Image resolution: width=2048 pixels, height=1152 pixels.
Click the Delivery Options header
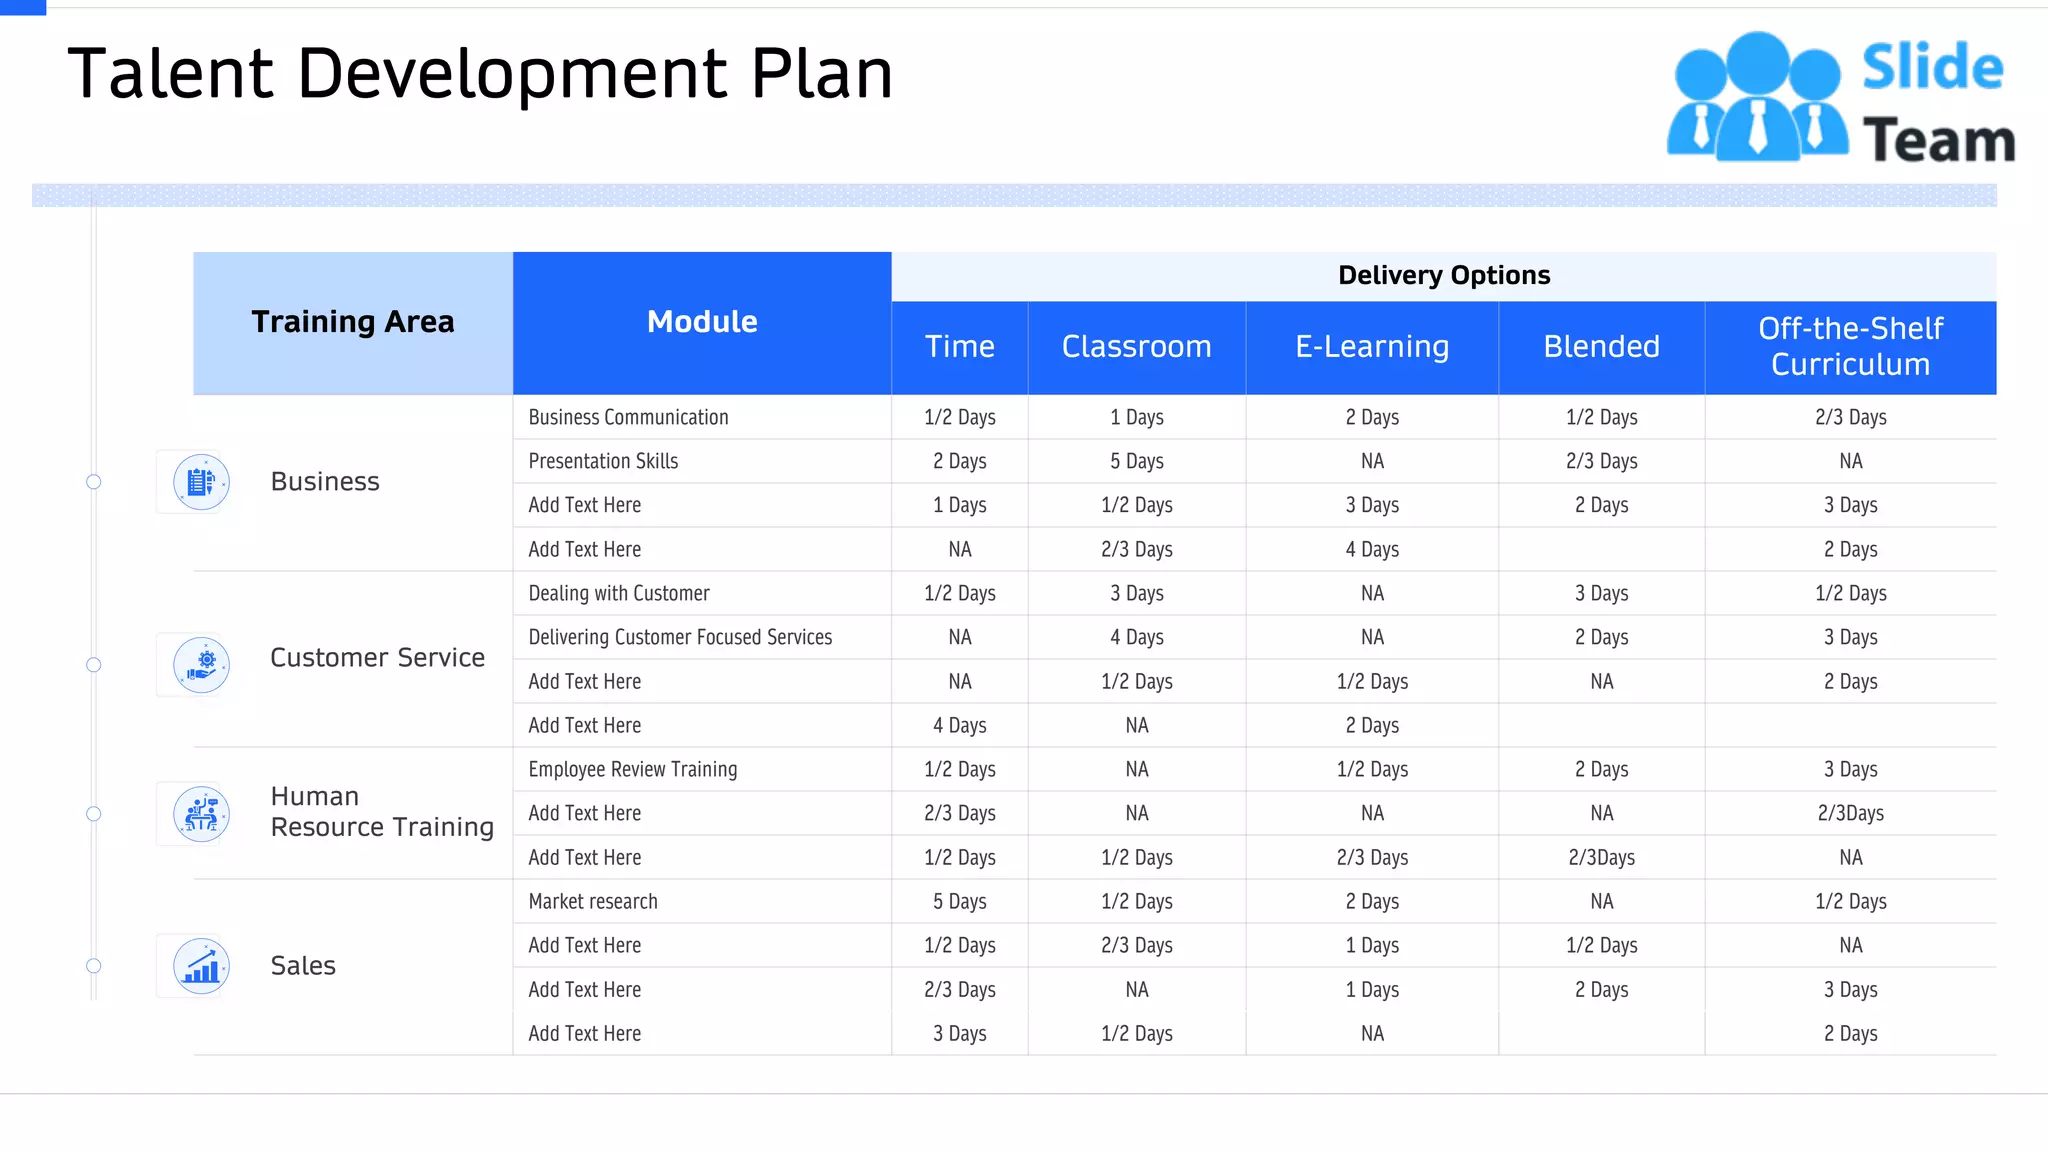pyautogui.click(x=1444, y=276)
